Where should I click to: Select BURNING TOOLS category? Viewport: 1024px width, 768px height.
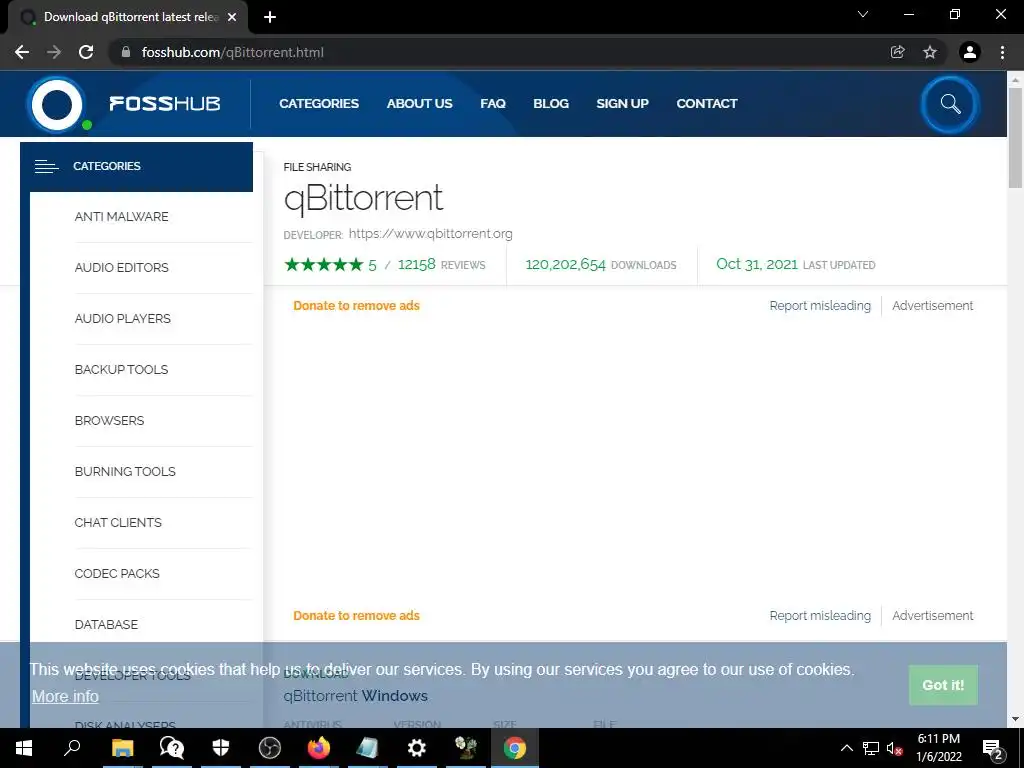click(x=125, y=472)
